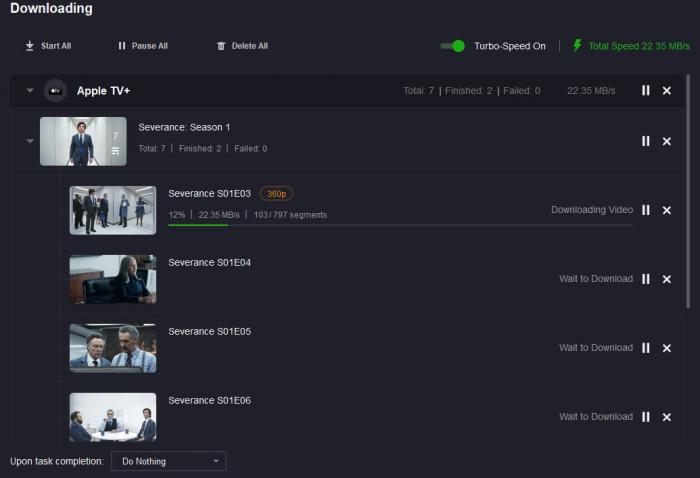This screenshot has width=700, height=478.
Task: Click the download list vertical scrollbar
Action: tap(688, 191)
